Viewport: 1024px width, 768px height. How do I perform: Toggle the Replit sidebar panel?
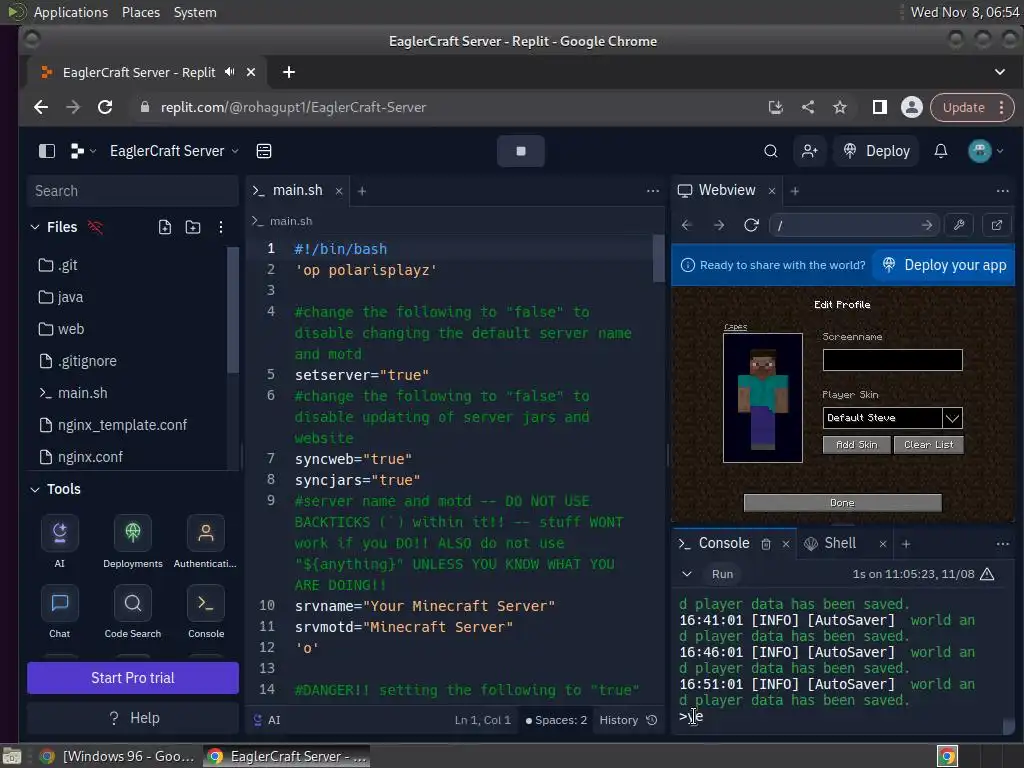coord(47,151)
